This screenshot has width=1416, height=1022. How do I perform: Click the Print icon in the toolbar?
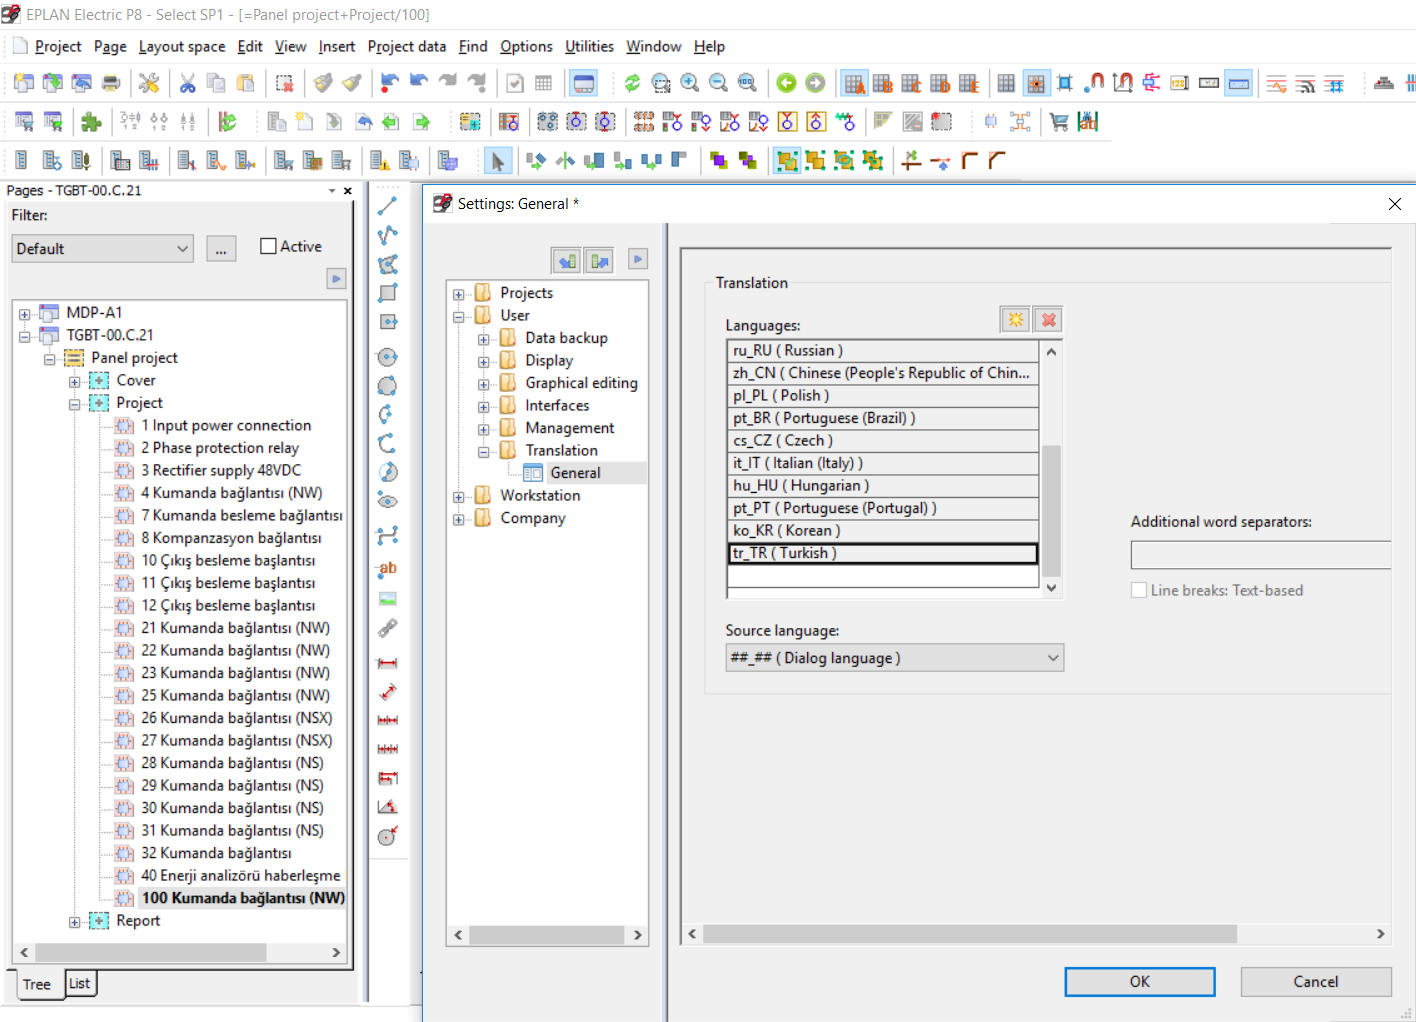coord(111,83)
